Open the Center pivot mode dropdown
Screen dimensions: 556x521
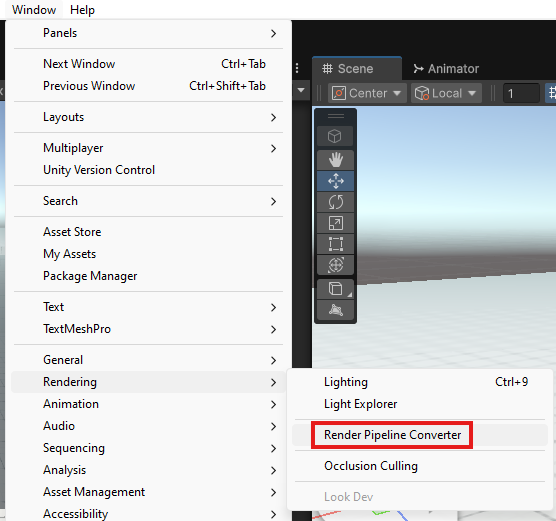point(367,93)
